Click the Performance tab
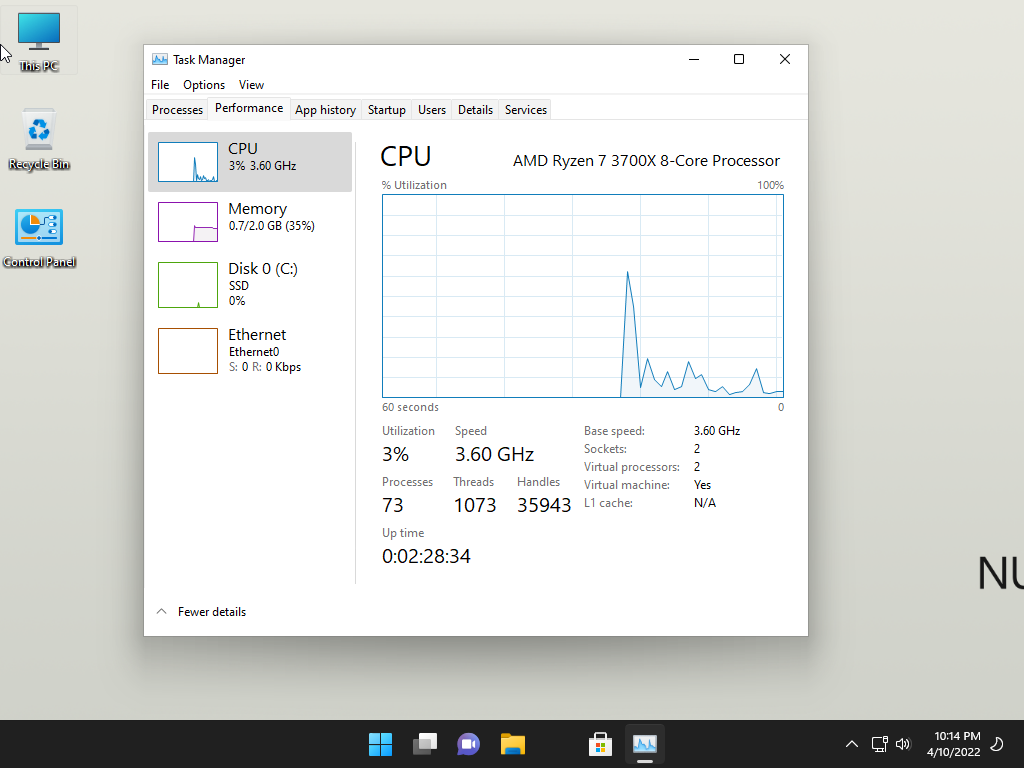Screen dimensions: 1024x768 click(x=249, y=108)
